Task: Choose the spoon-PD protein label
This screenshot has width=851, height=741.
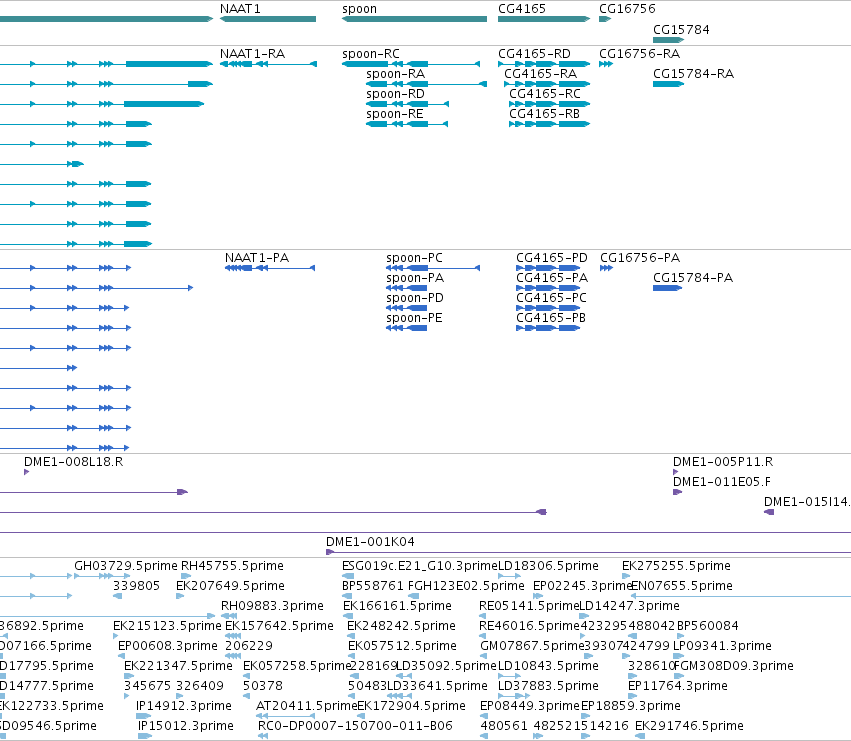Action: 415,298
